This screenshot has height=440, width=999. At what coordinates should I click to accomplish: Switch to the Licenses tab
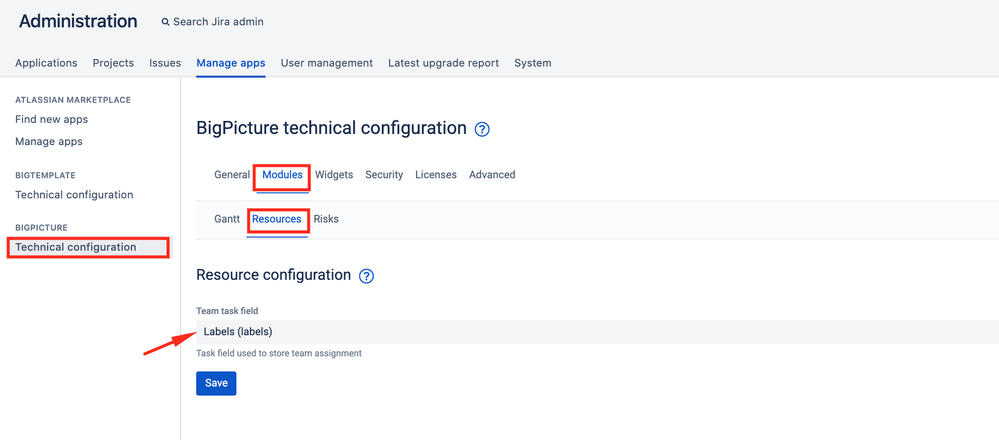436,174
